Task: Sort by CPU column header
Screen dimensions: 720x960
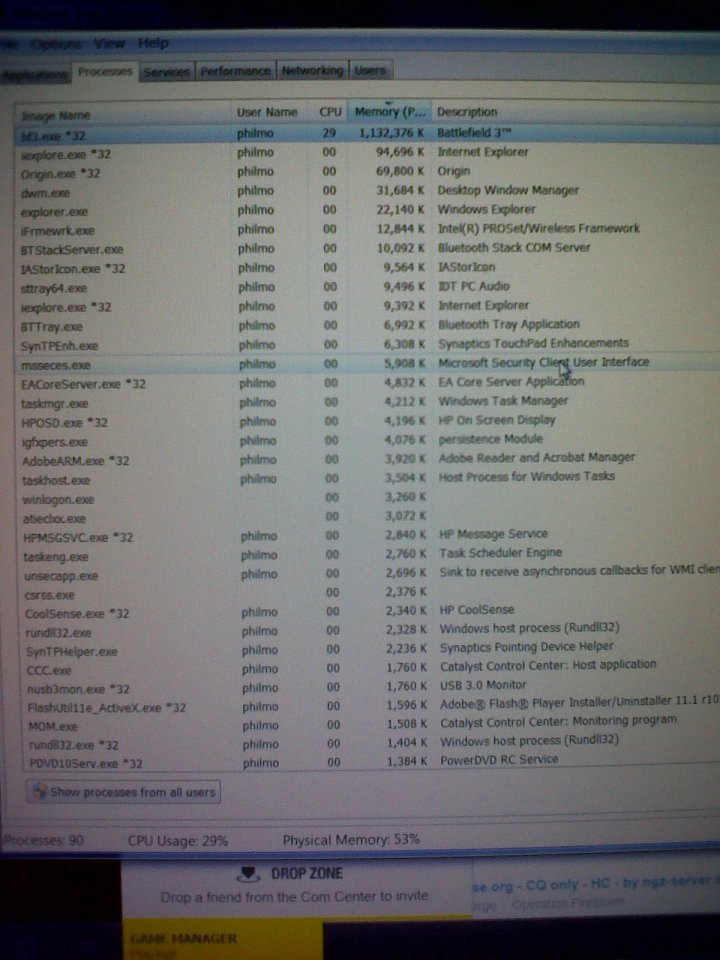Action: coord(329,112)
